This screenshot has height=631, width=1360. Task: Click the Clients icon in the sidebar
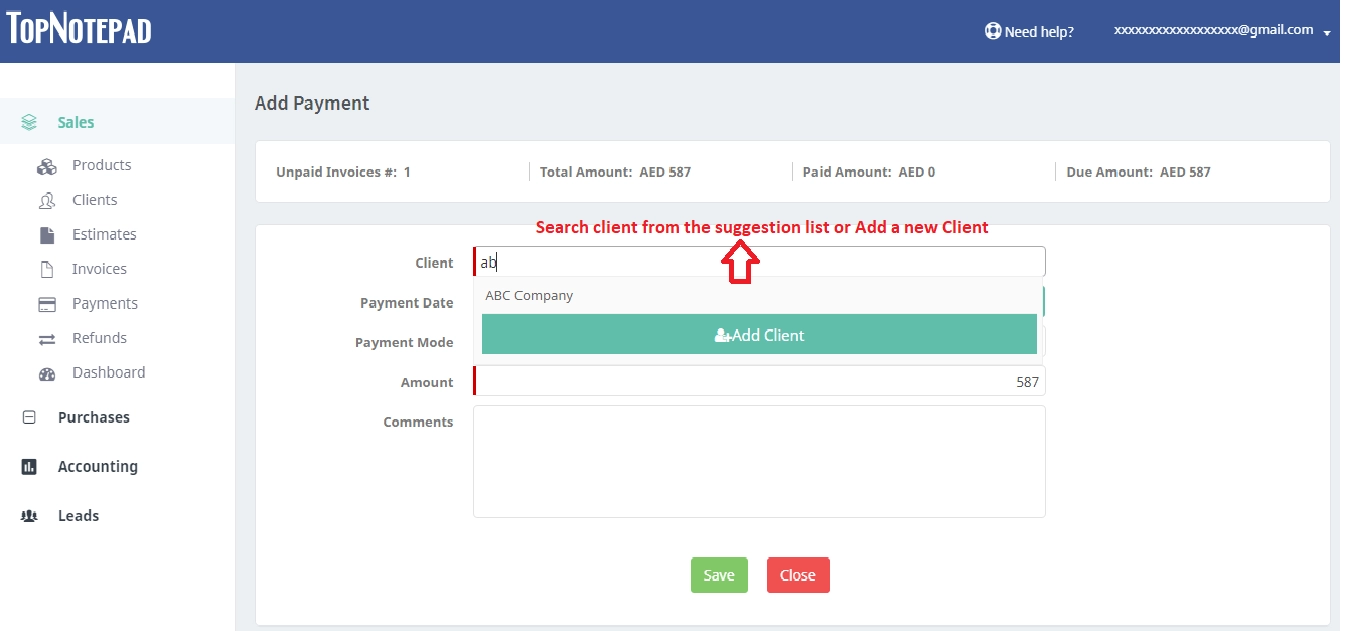47,199
